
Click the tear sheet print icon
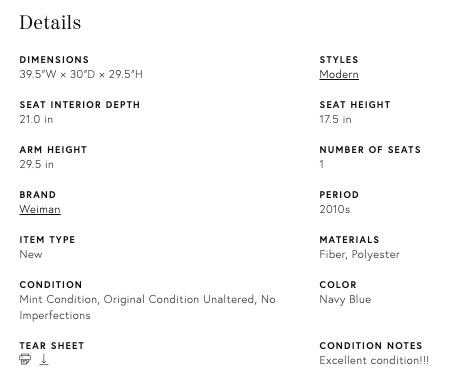[x=25, y=359]
